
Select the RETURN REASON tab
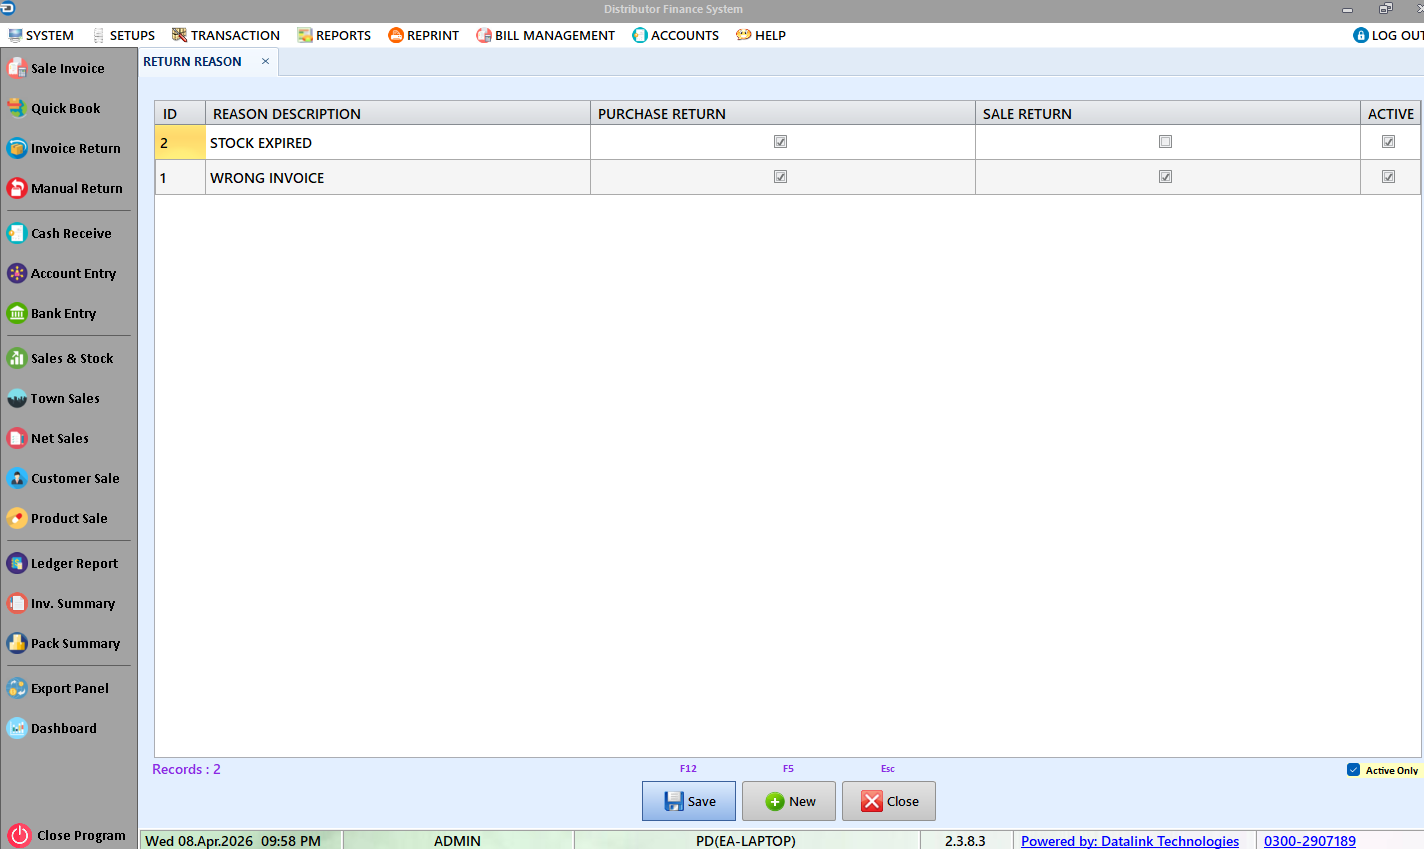pos(192,61)
